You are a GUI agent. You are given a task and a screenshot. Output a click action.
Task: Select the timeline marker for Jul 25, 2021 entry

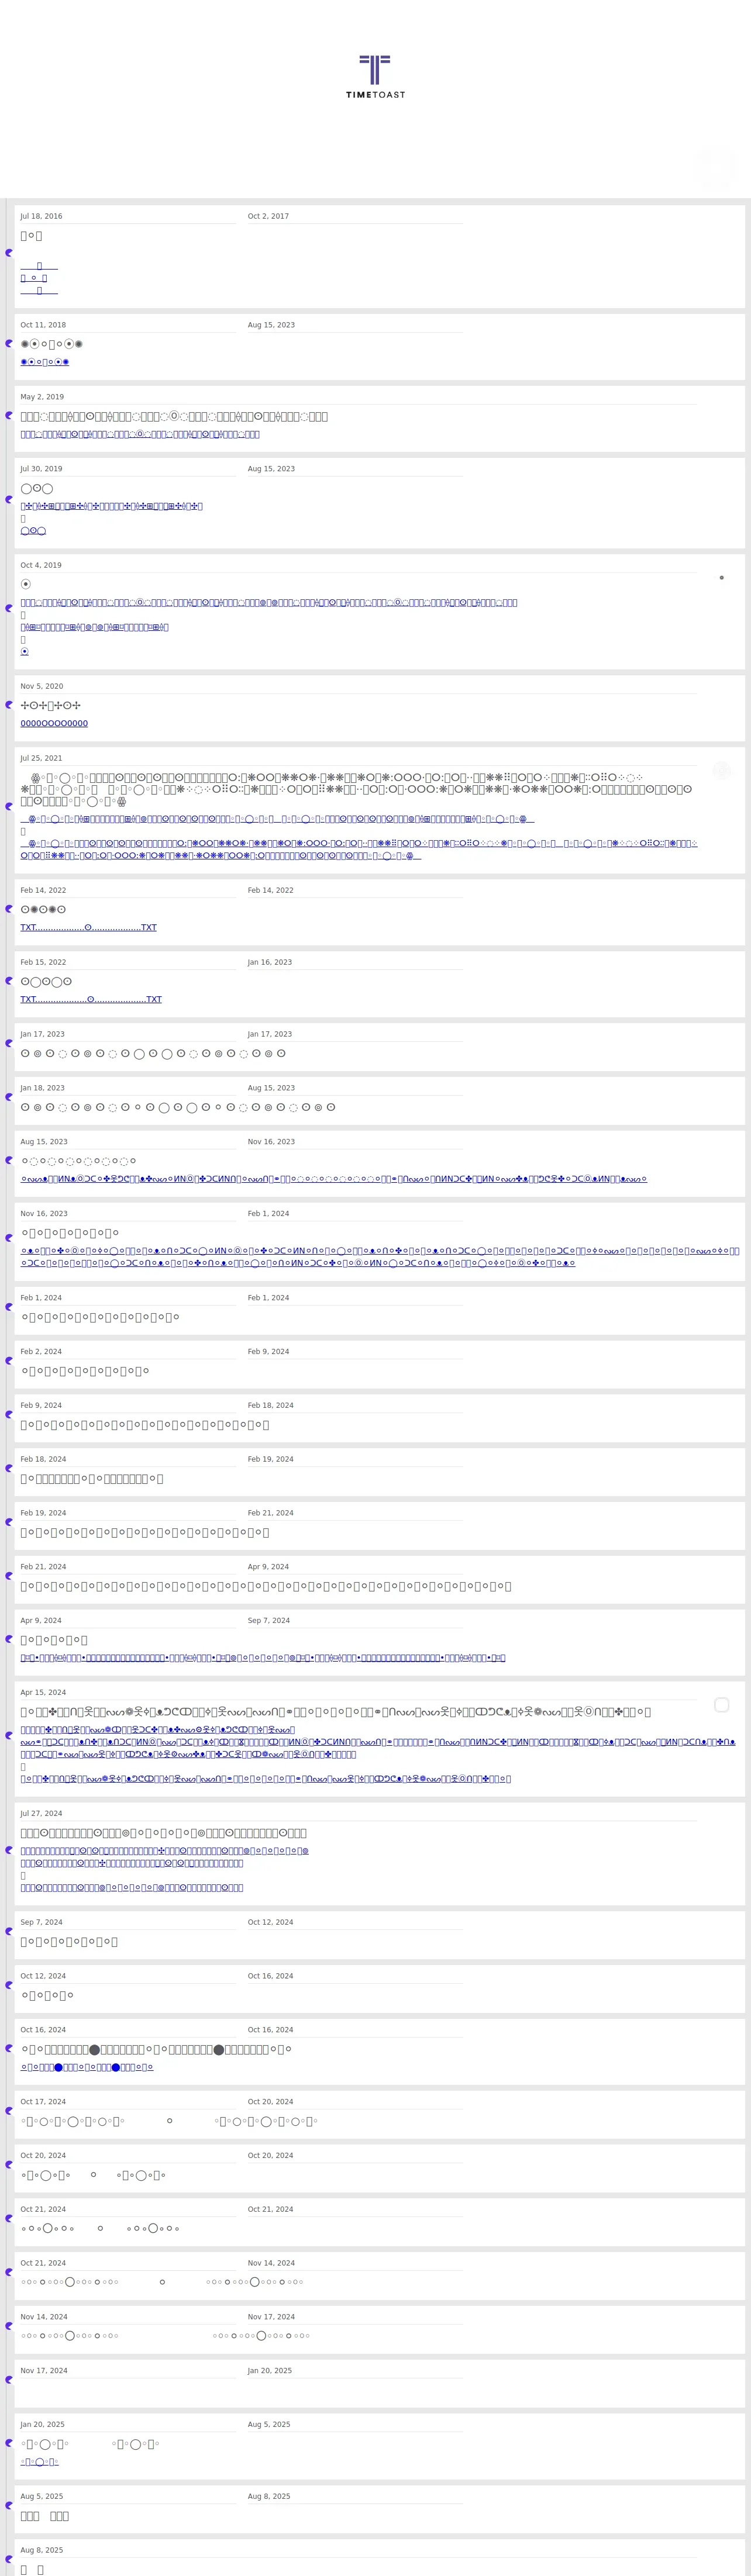[9, 807]
